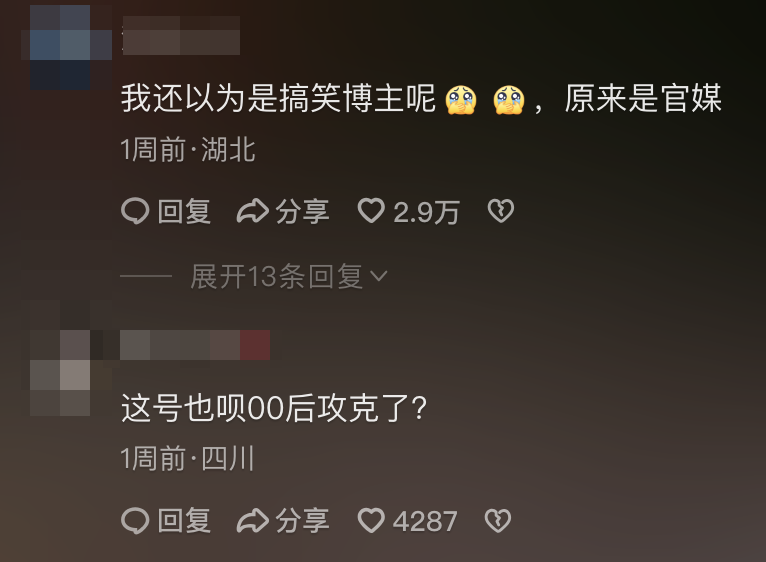Open second commenter's blurred username
Screen dimensions: 766x562
click(195, 345)
